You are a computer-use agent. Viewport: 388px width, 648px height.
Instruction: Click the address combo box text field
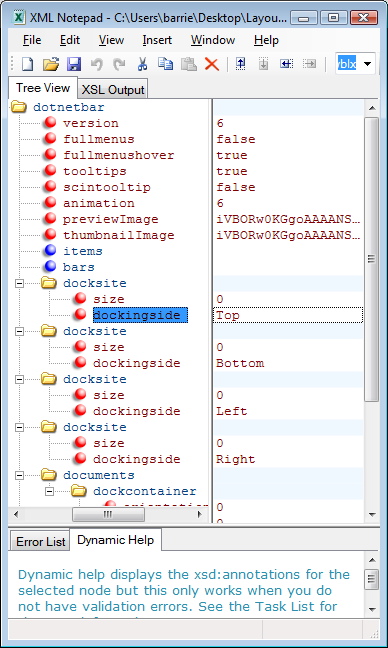[x=347, y=64]
